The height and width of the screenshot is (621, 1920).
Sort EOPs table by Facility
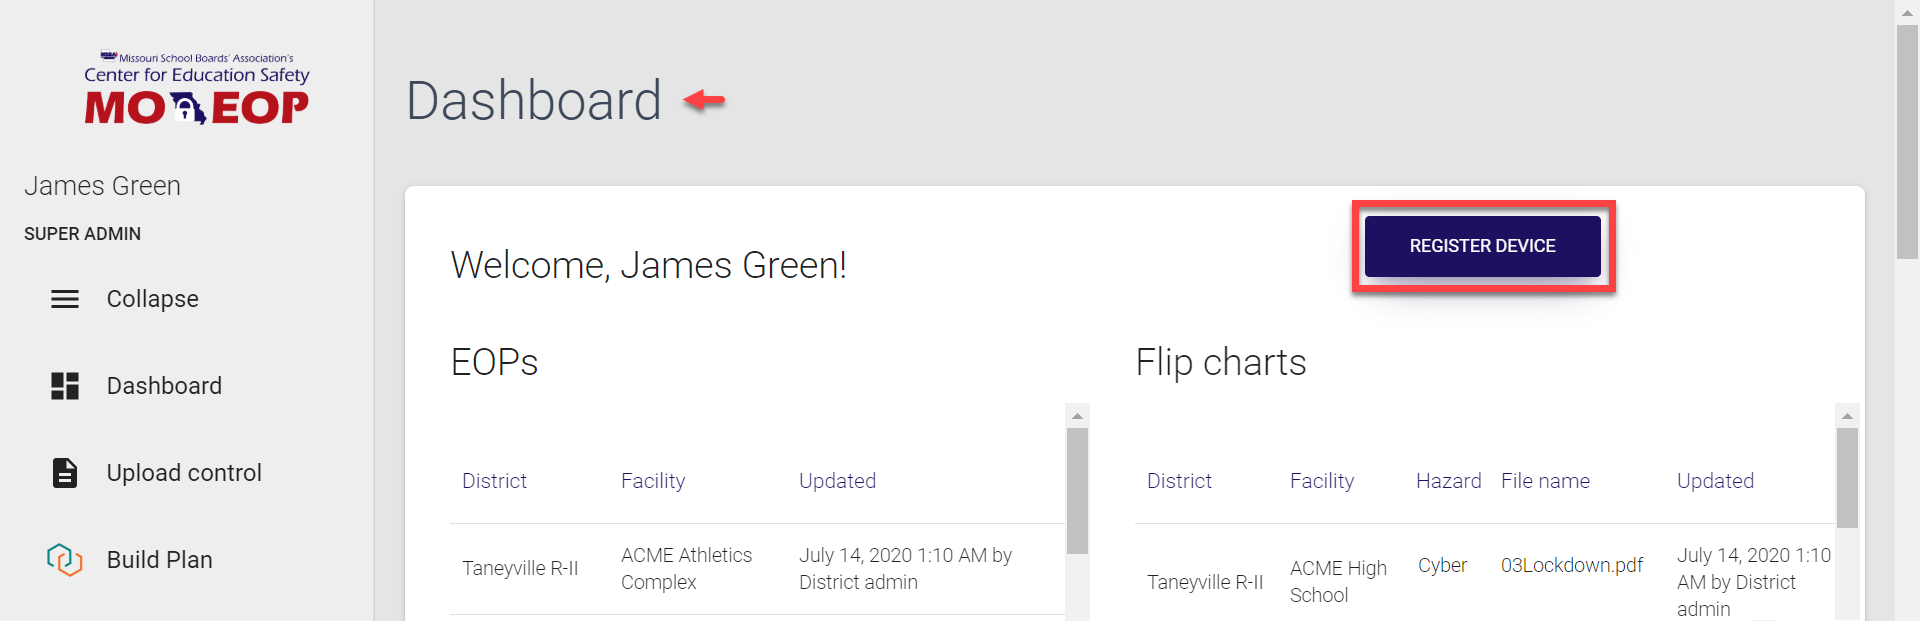[x=653, y=481]
